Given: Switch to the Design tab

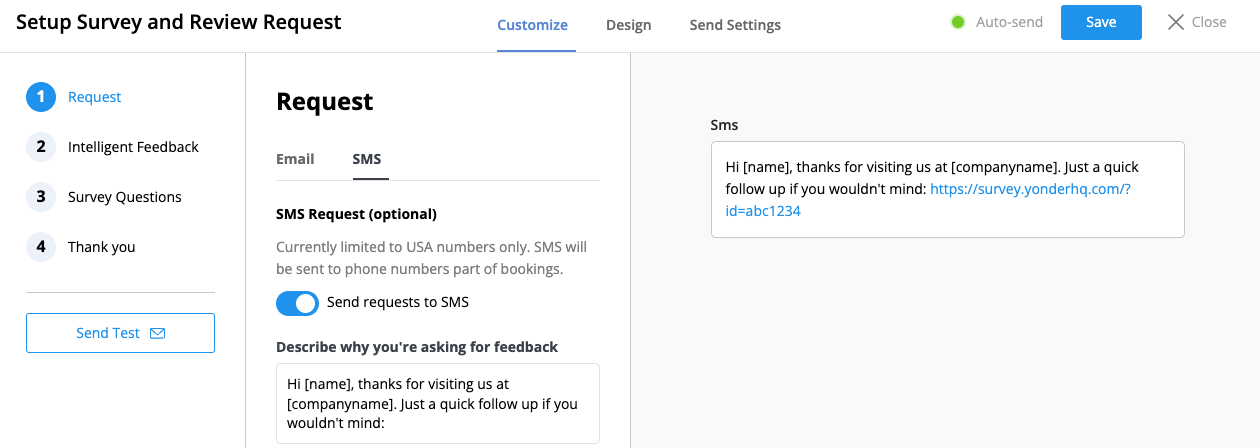Looking at the screenshot, I should point(628,25).
